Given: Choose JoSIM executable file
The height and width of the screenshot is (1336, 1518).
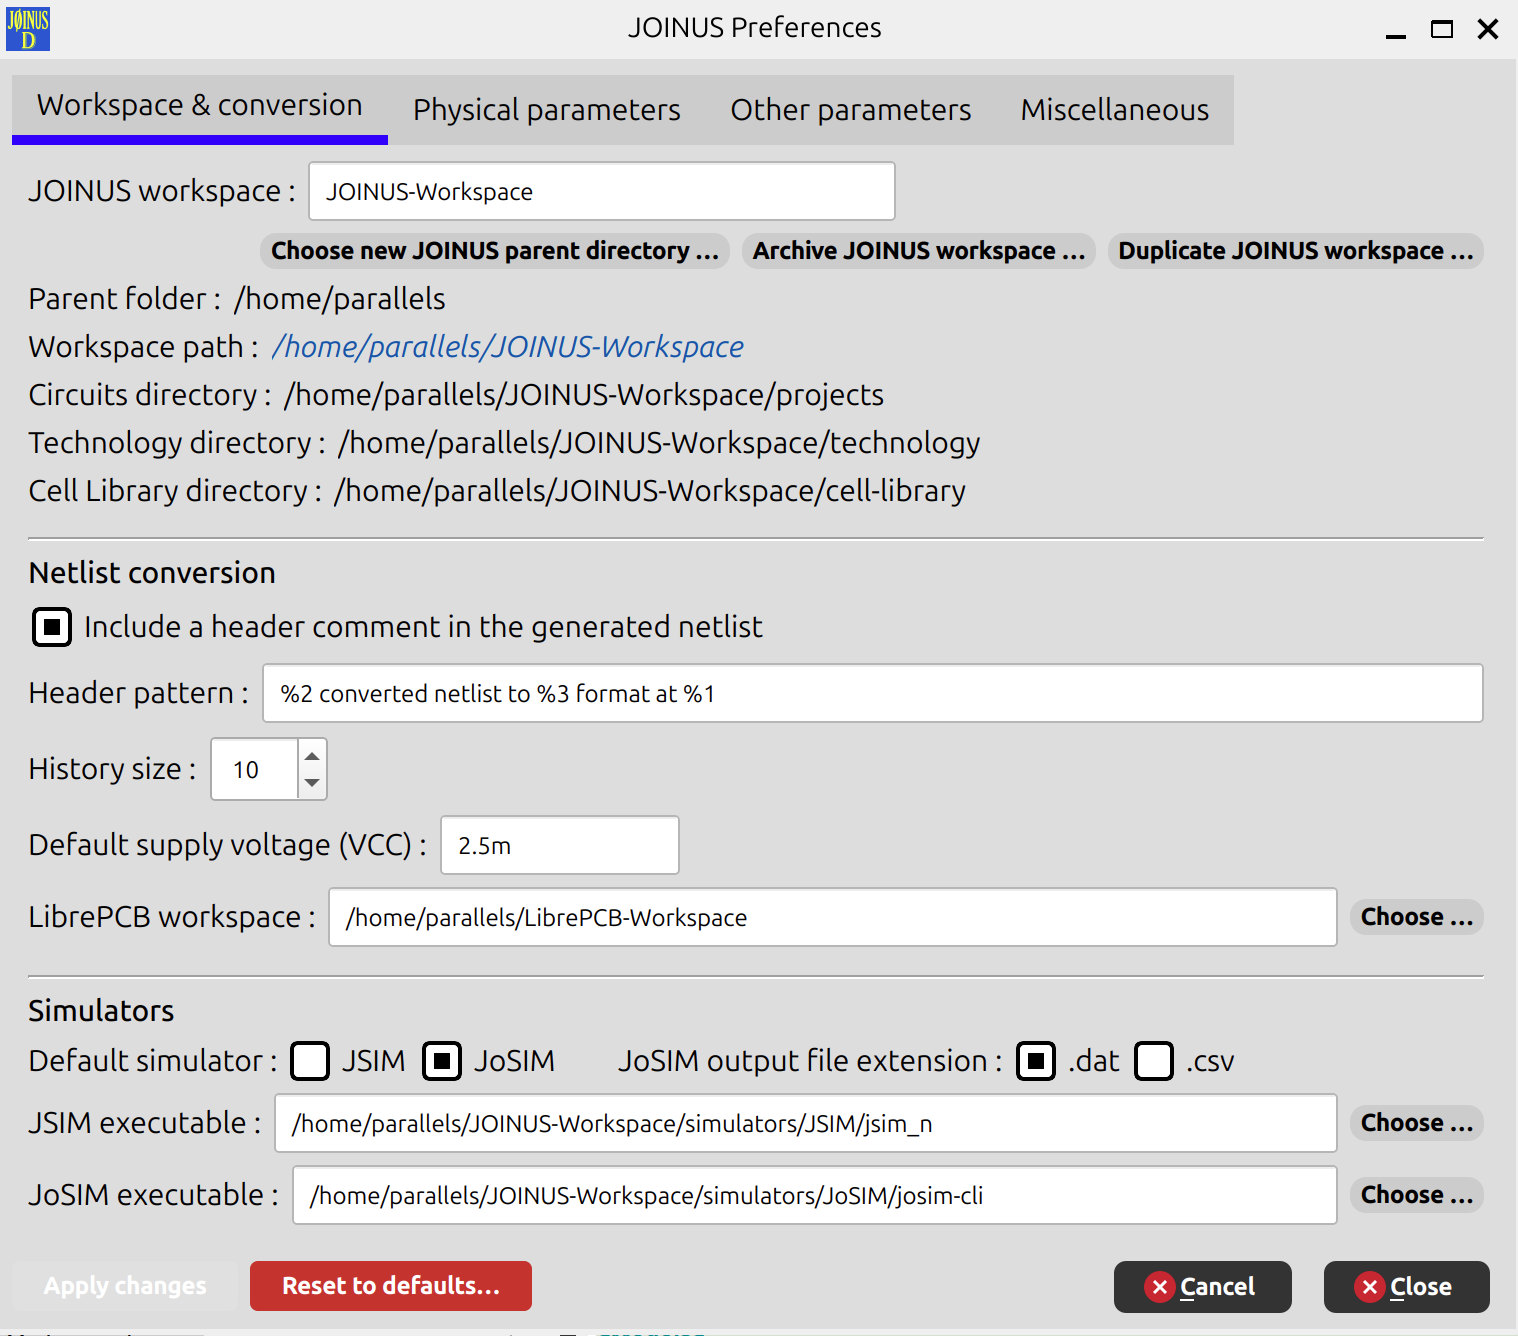Looking at the screenshot, I should (x=1417, y=1195).
